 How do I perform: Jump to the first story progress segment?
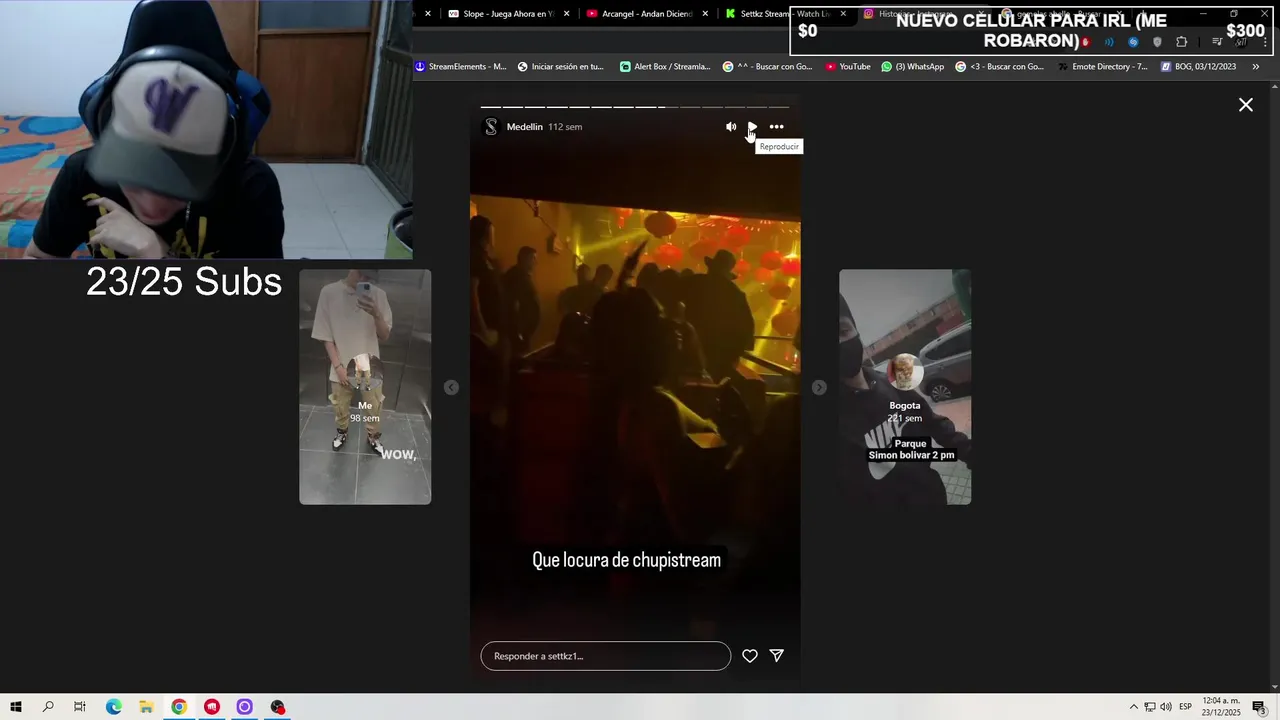tap(491, 107)
